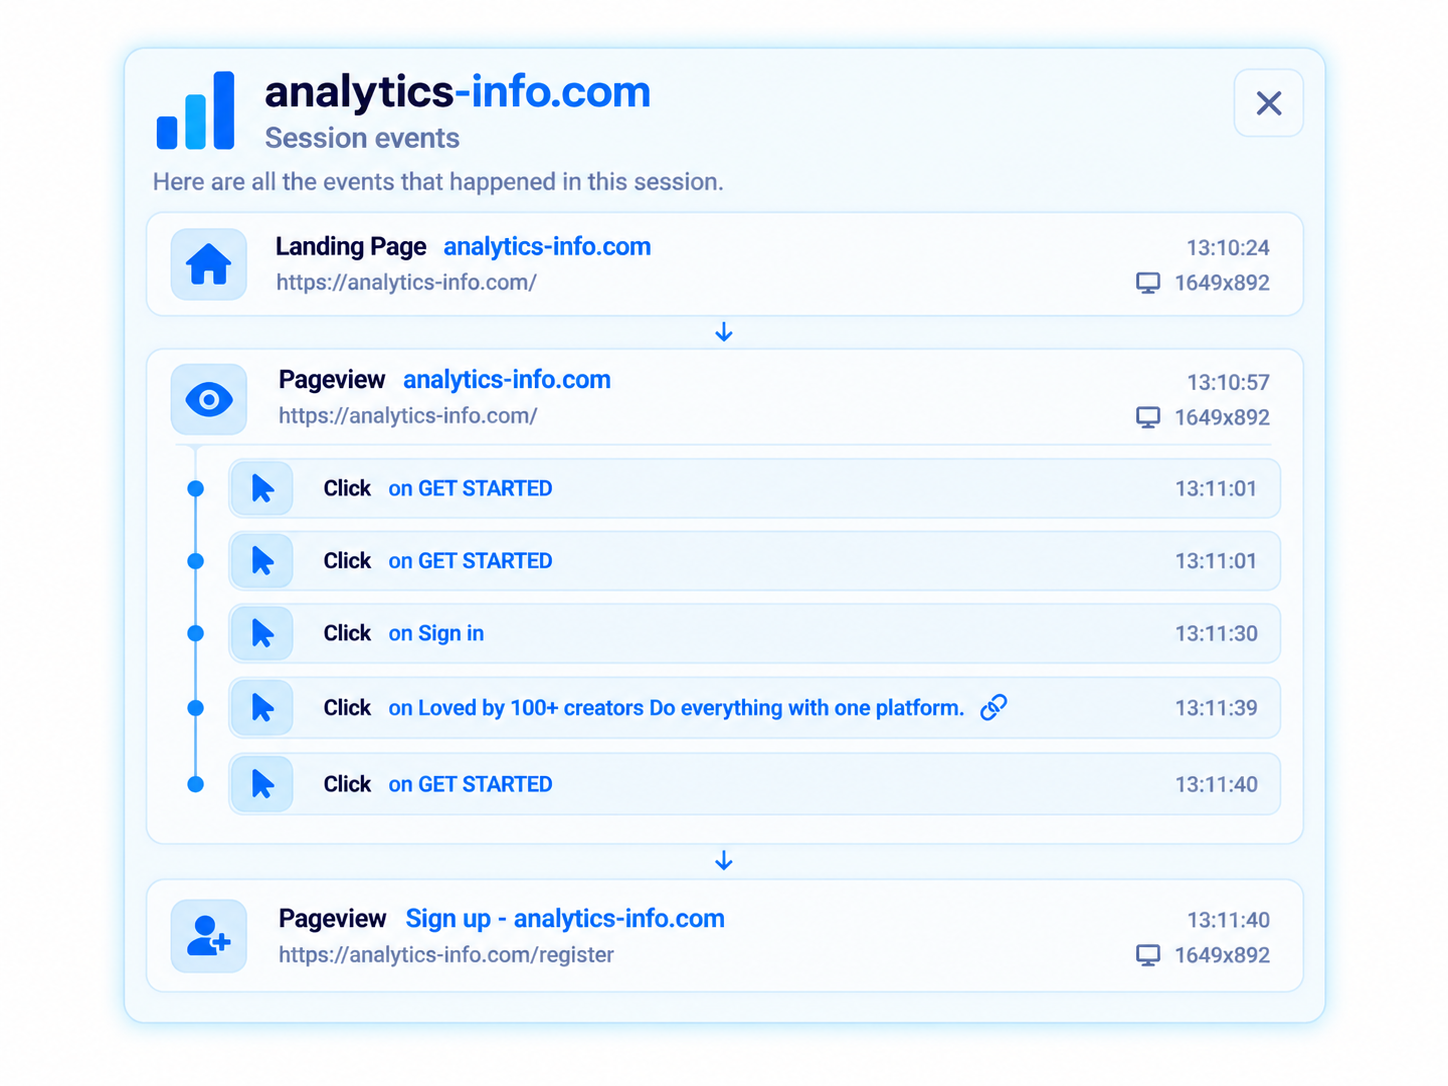This screenshot has height=1086, width=1448.
Task: Click the URL text under the Landing Page title
Action: 406,282
